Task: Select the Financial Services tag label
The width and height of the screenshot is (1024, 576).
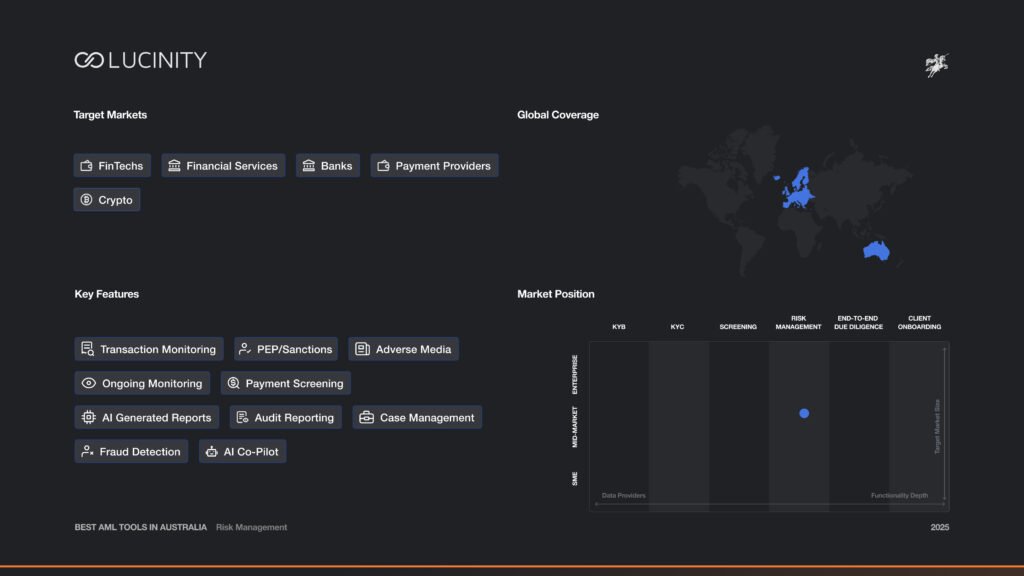Action: (x=232, y=166)
